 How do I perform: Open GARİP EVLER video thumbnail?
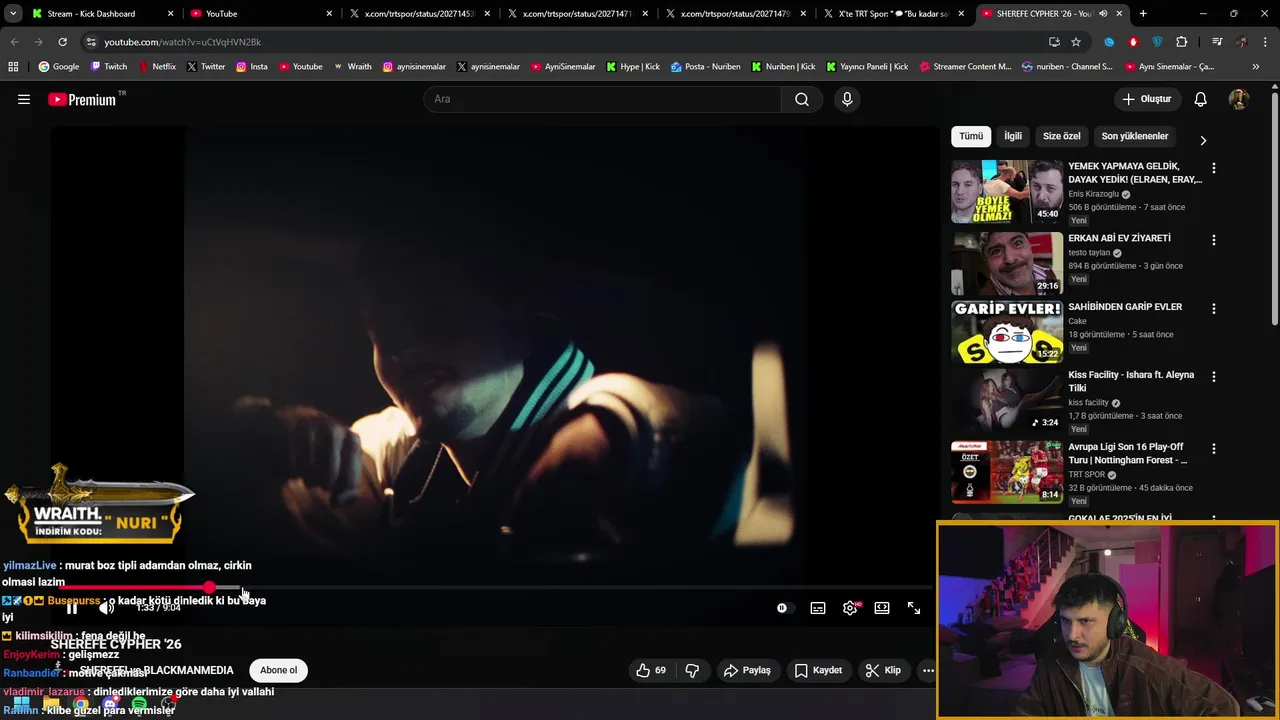[1007, 332]
